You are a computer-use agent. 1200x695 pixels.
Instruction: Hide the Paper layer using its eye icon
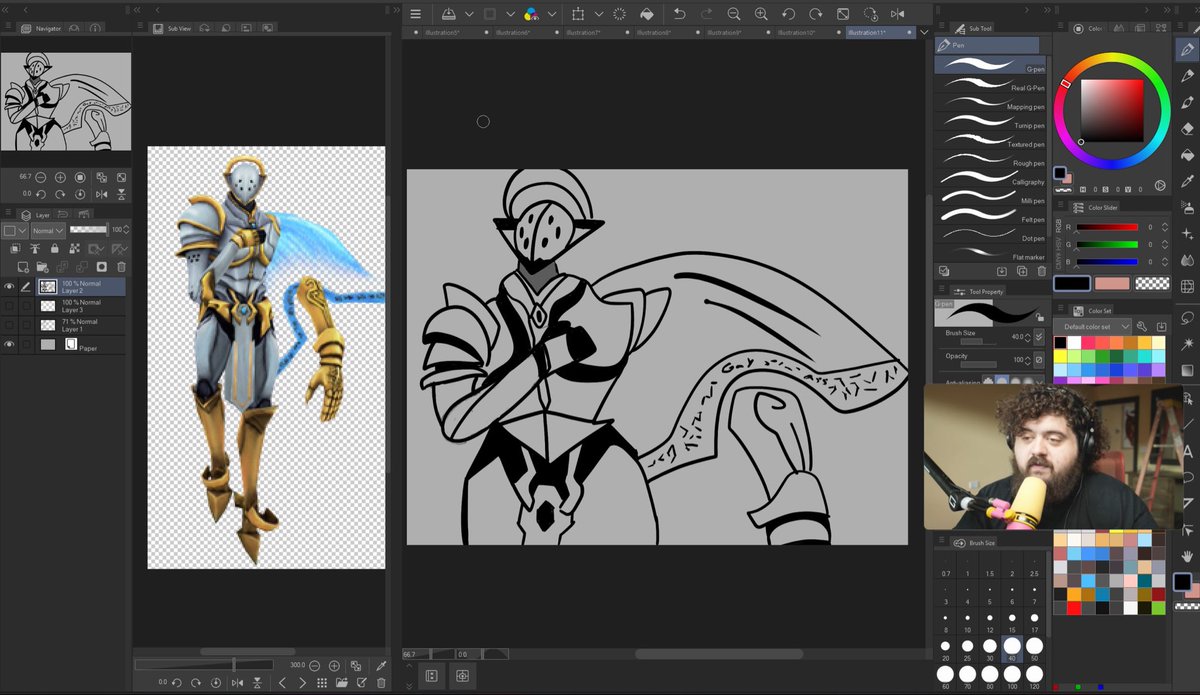9,344
